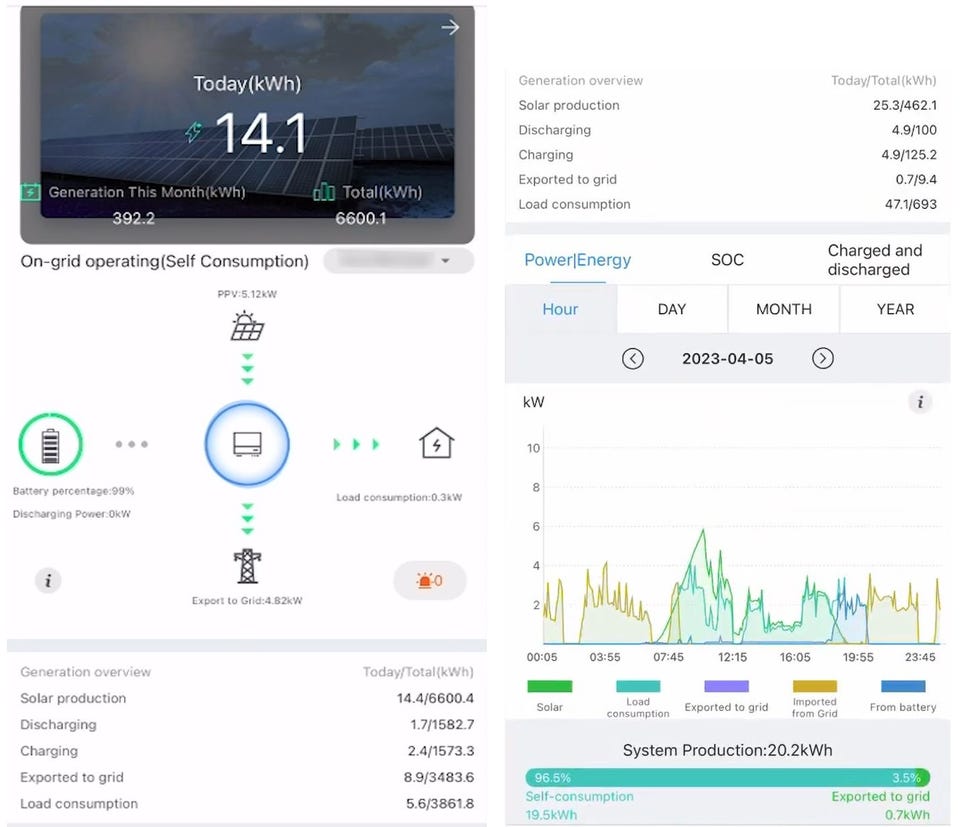960x827 pixels.
Task: Open the date 2023-04-05 picker
Action: (727, 359)
